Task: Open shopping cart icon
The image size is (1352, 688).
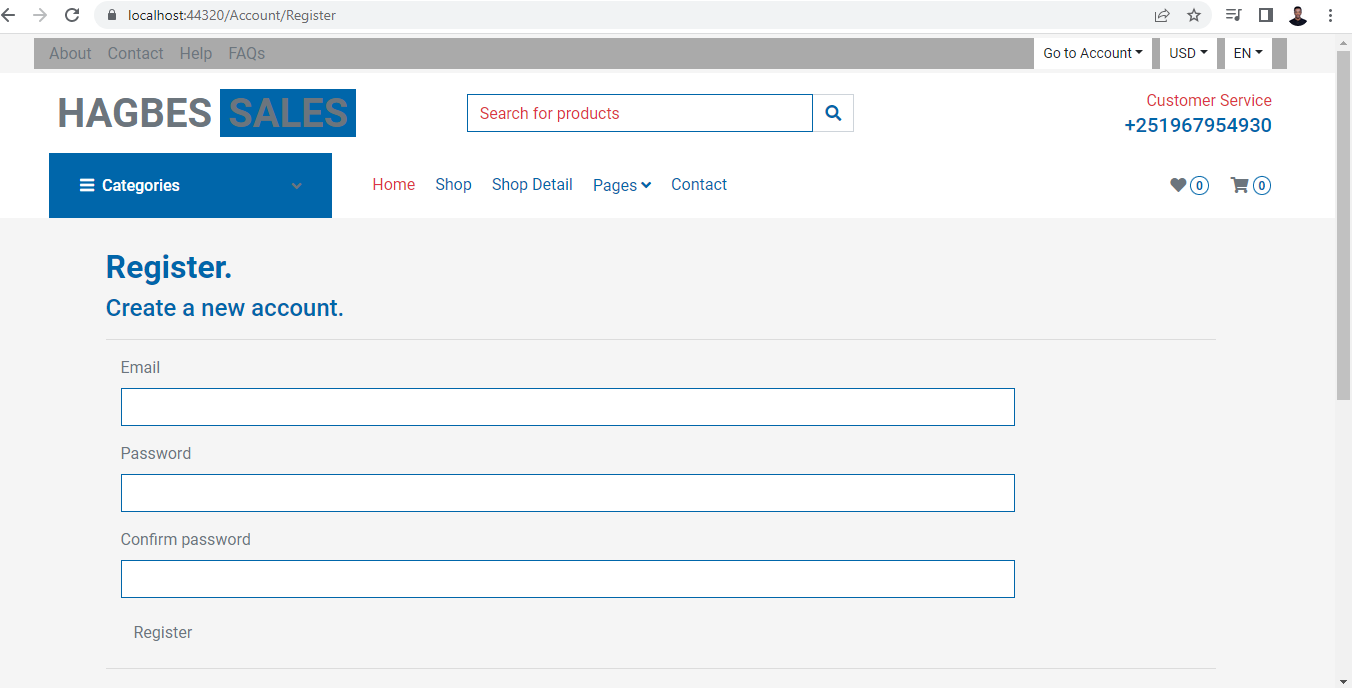Action: coord(1239,185)
